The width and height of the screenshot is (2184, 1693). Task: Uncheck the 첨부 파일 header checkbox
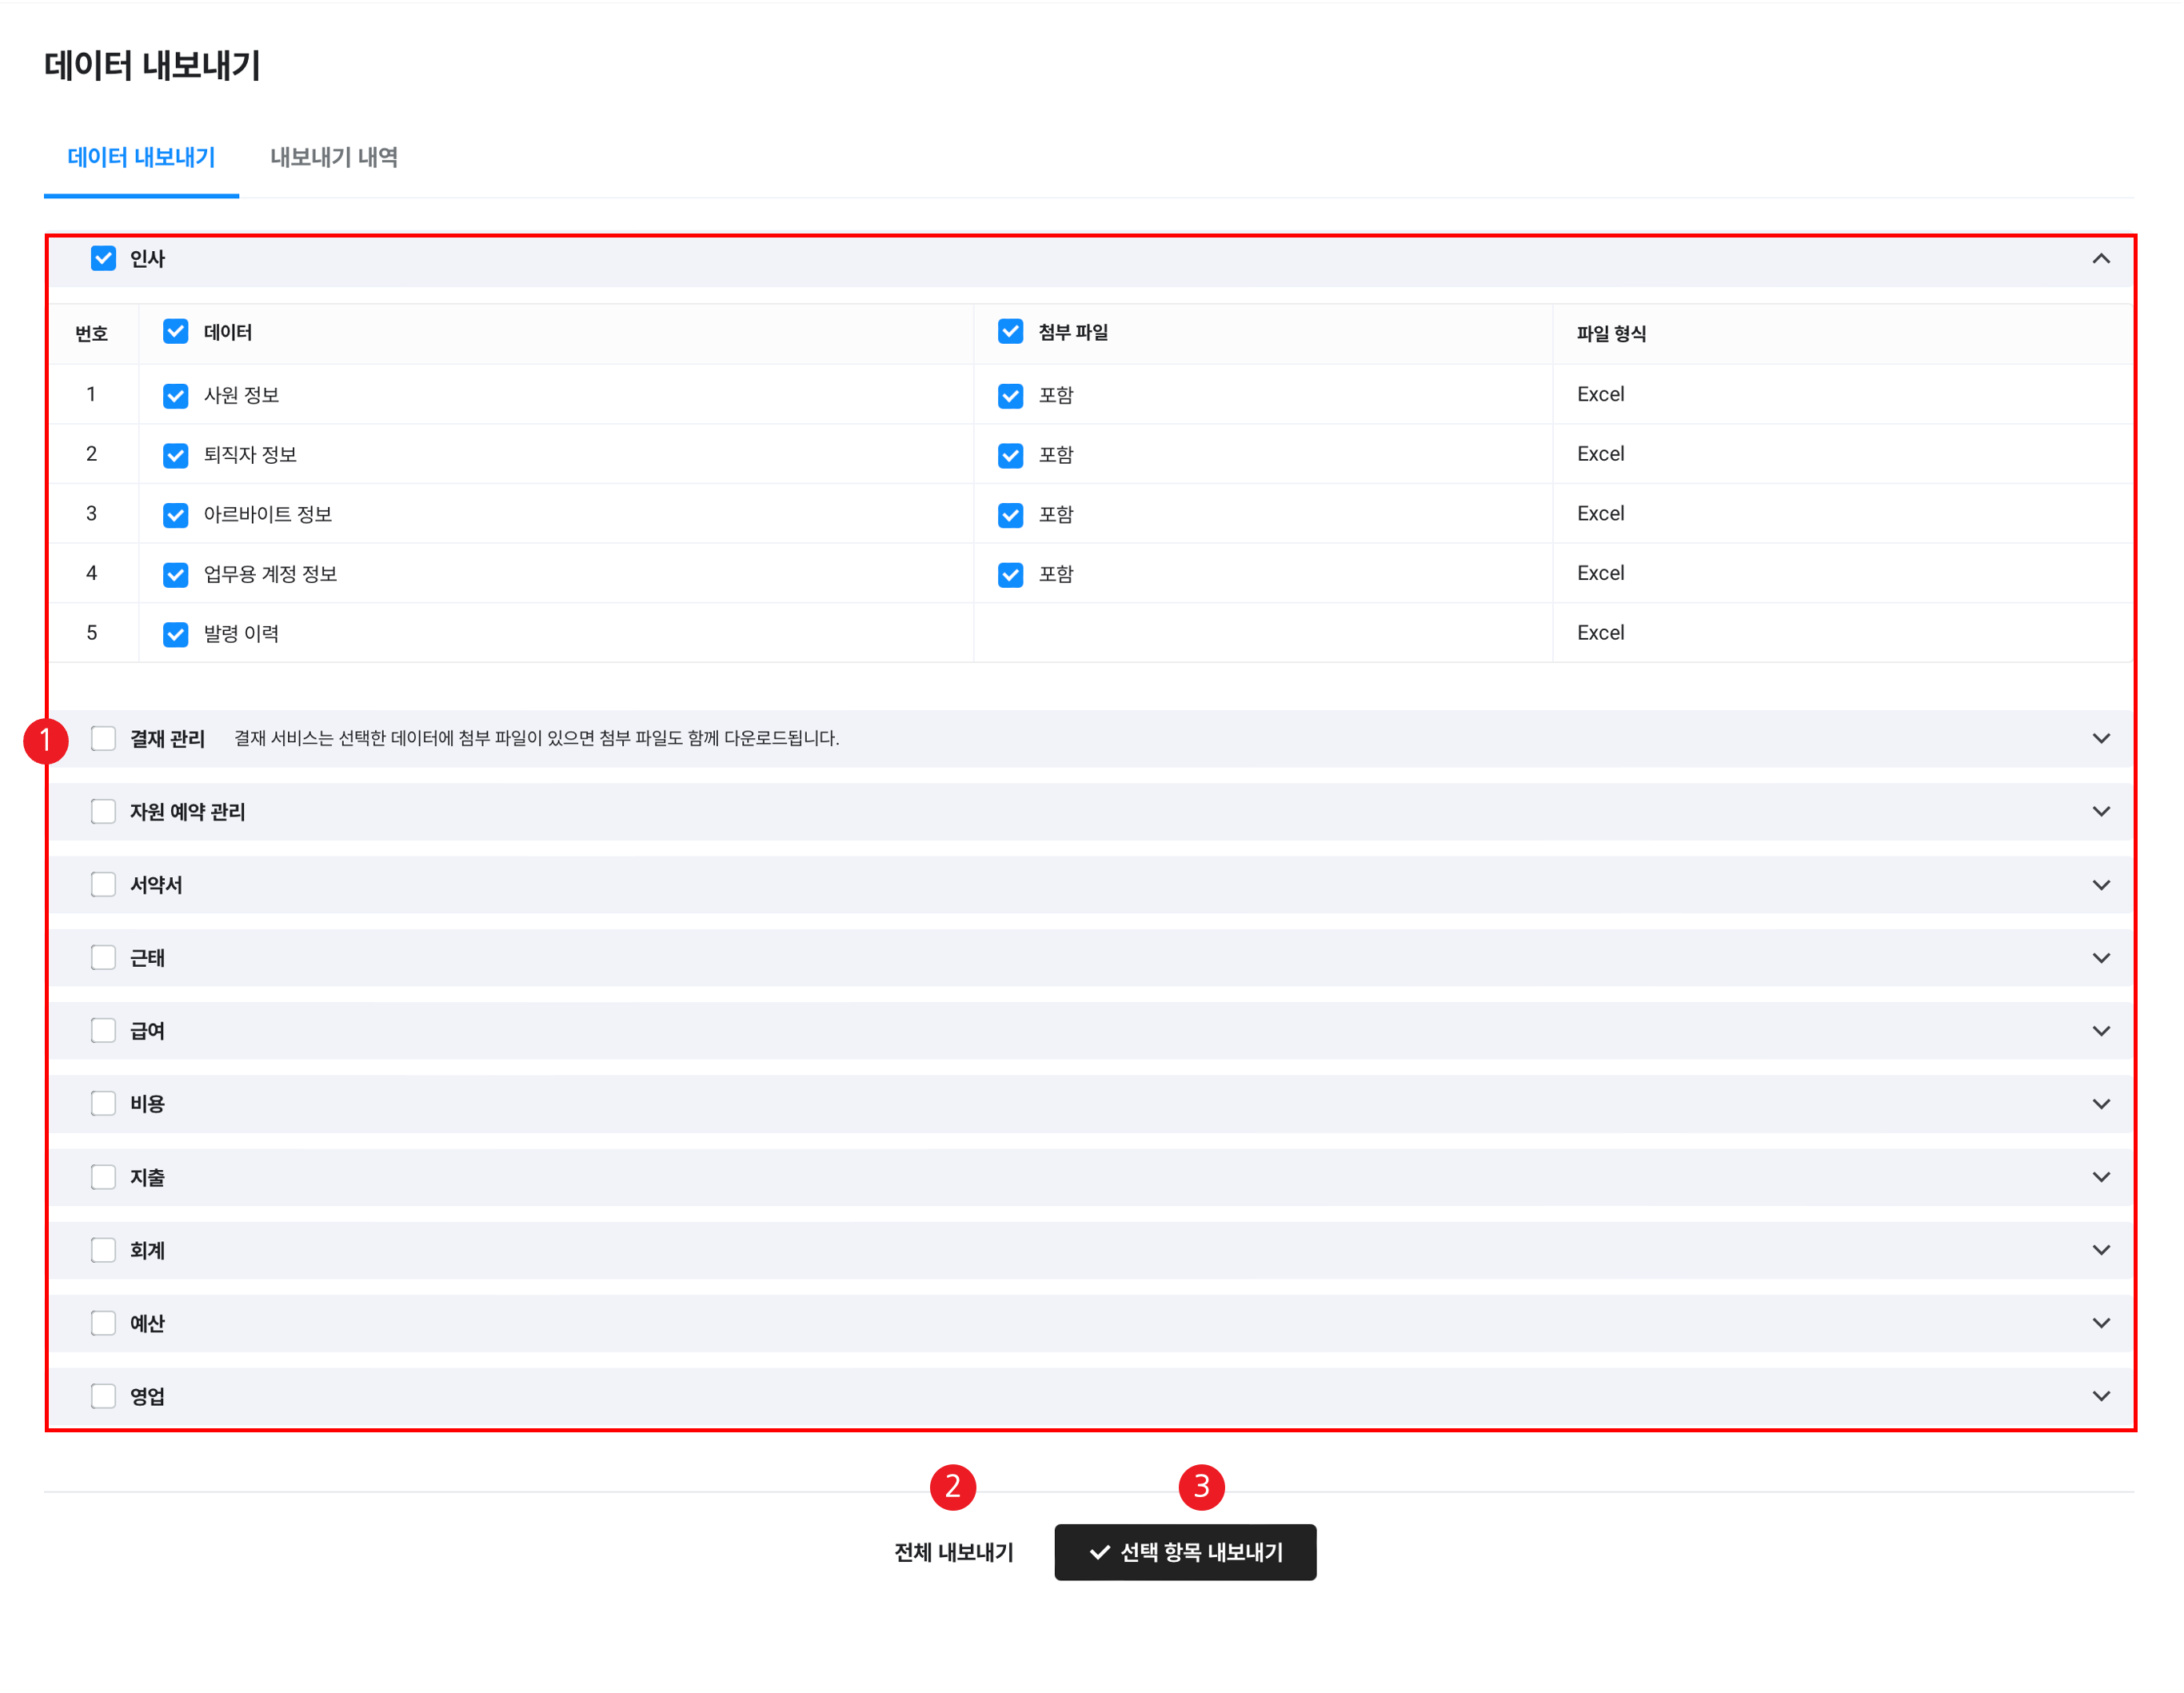pyautogui.click(x=1010, y=332)
